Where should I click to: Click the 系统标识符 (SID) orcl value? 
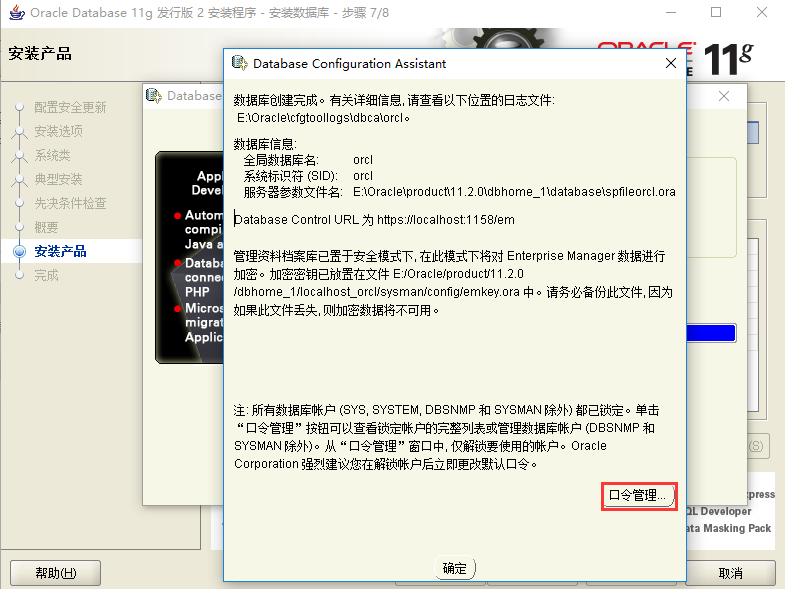click(x=363, y=176)
